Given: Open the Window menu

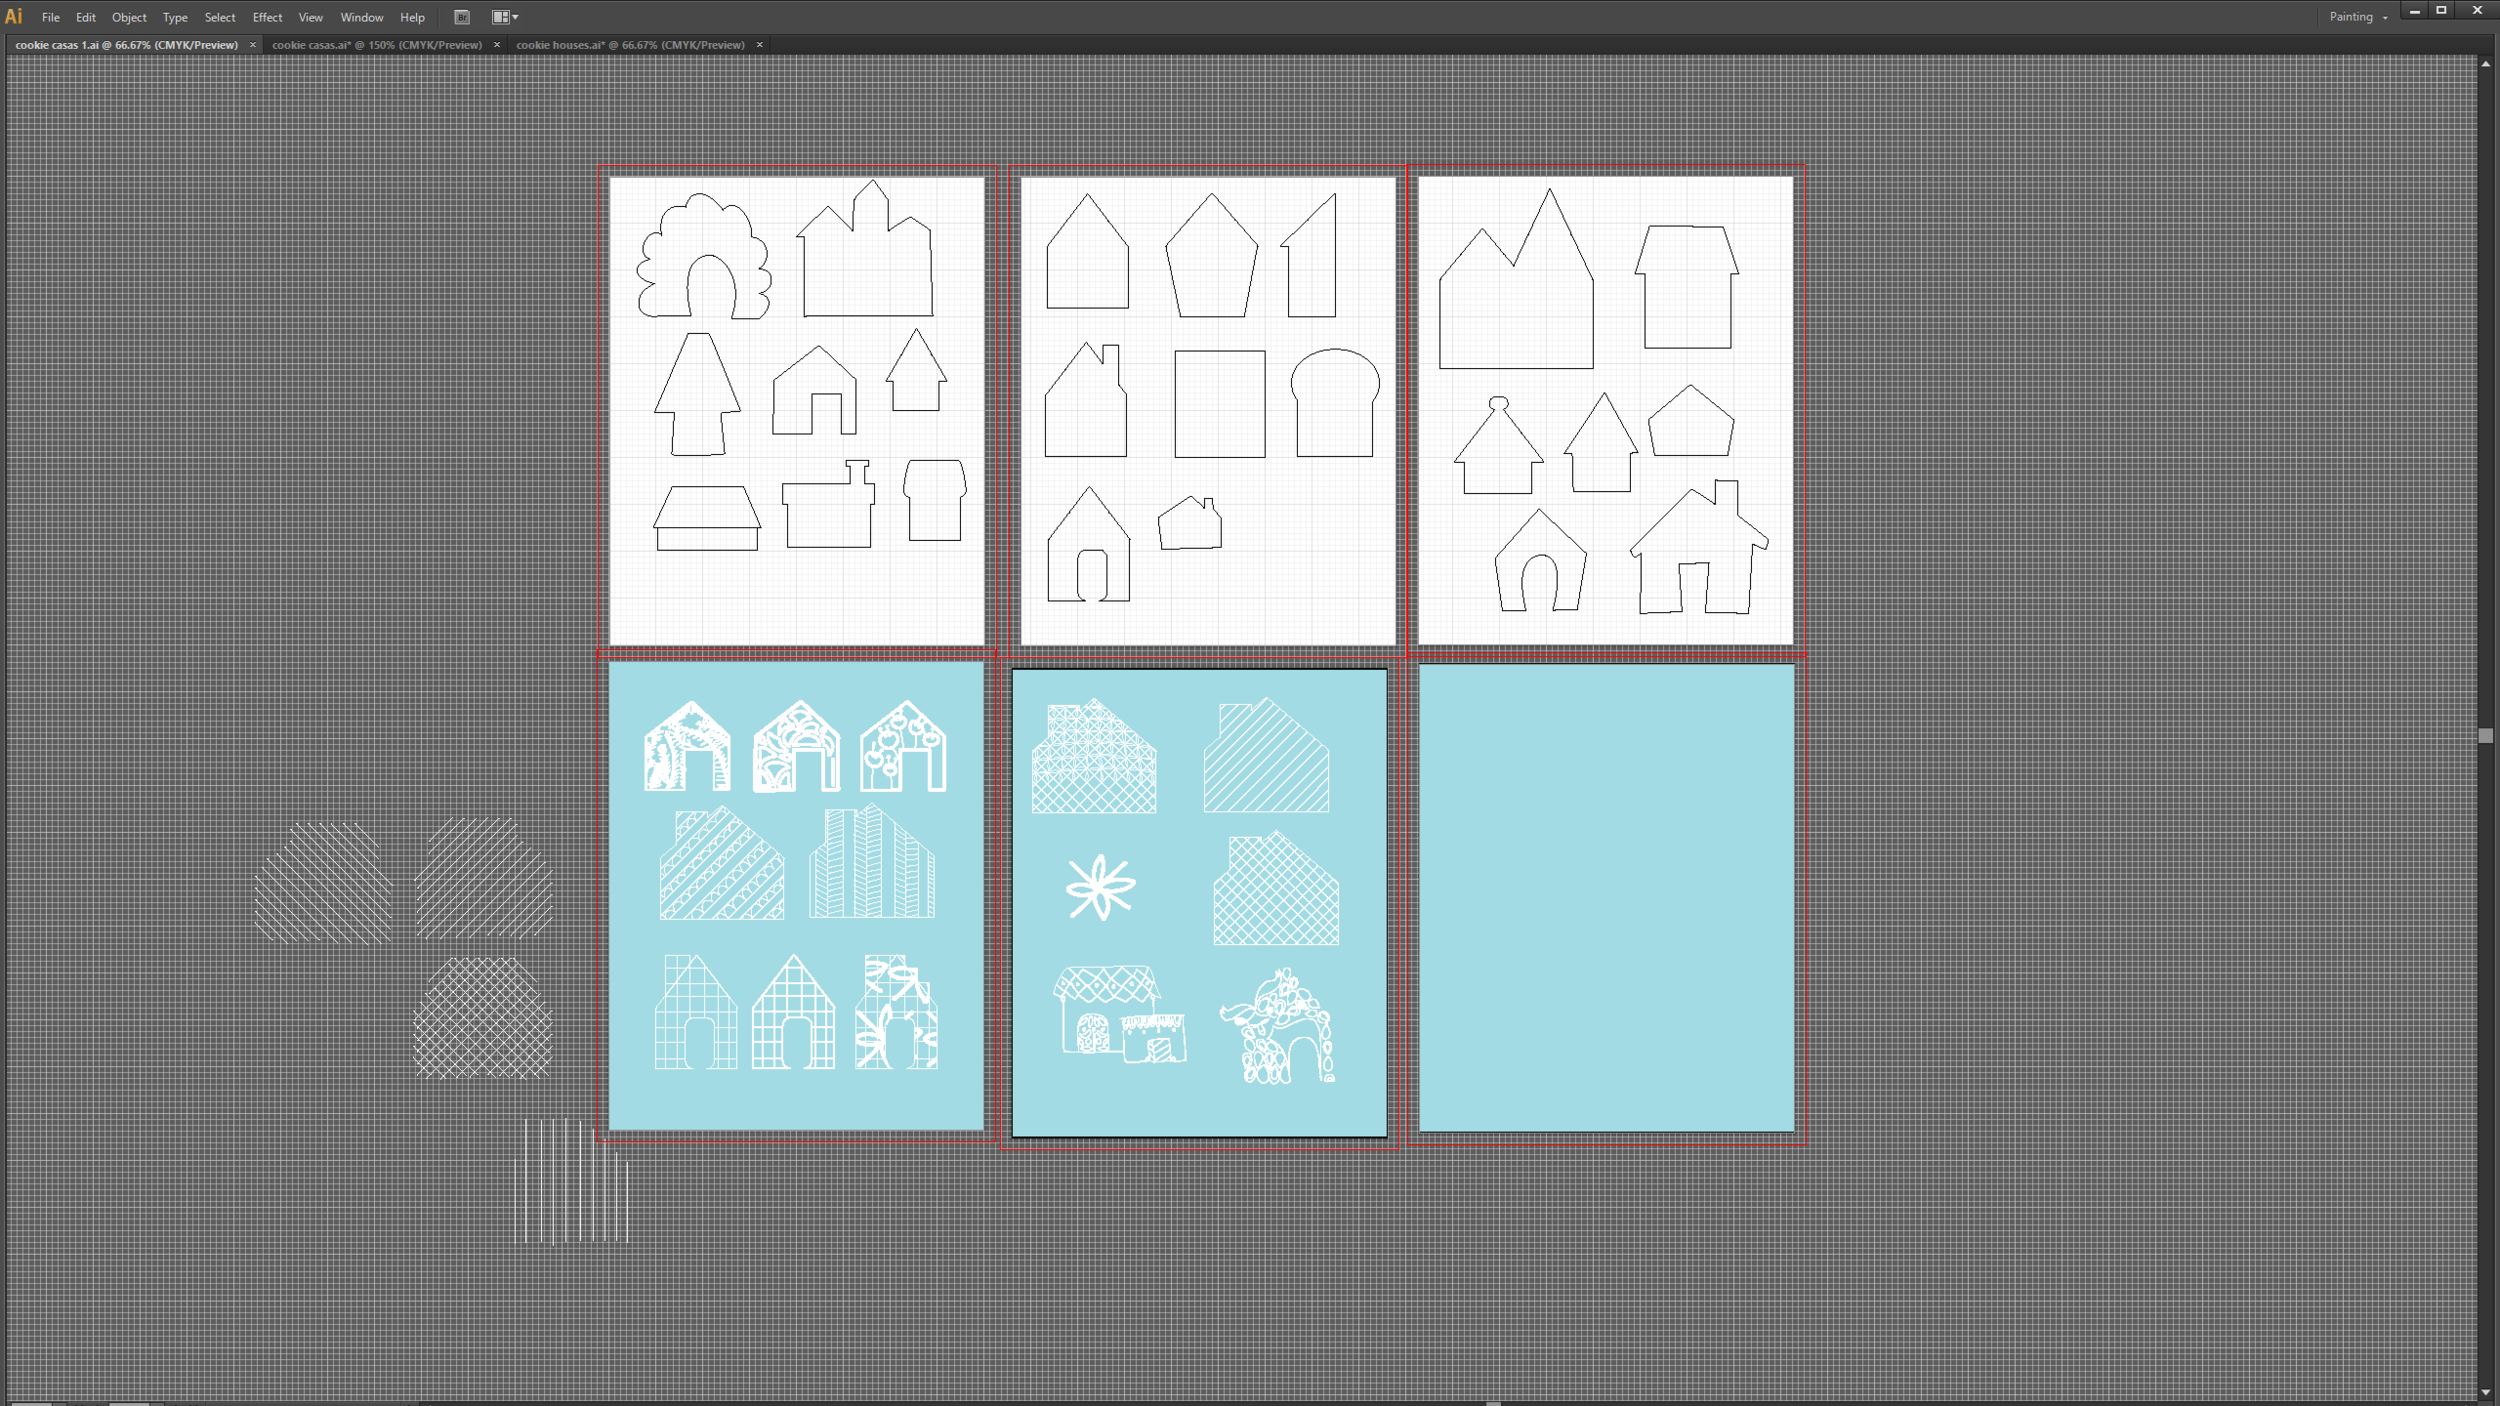Looking at the screenshot, I should point(361,17).
